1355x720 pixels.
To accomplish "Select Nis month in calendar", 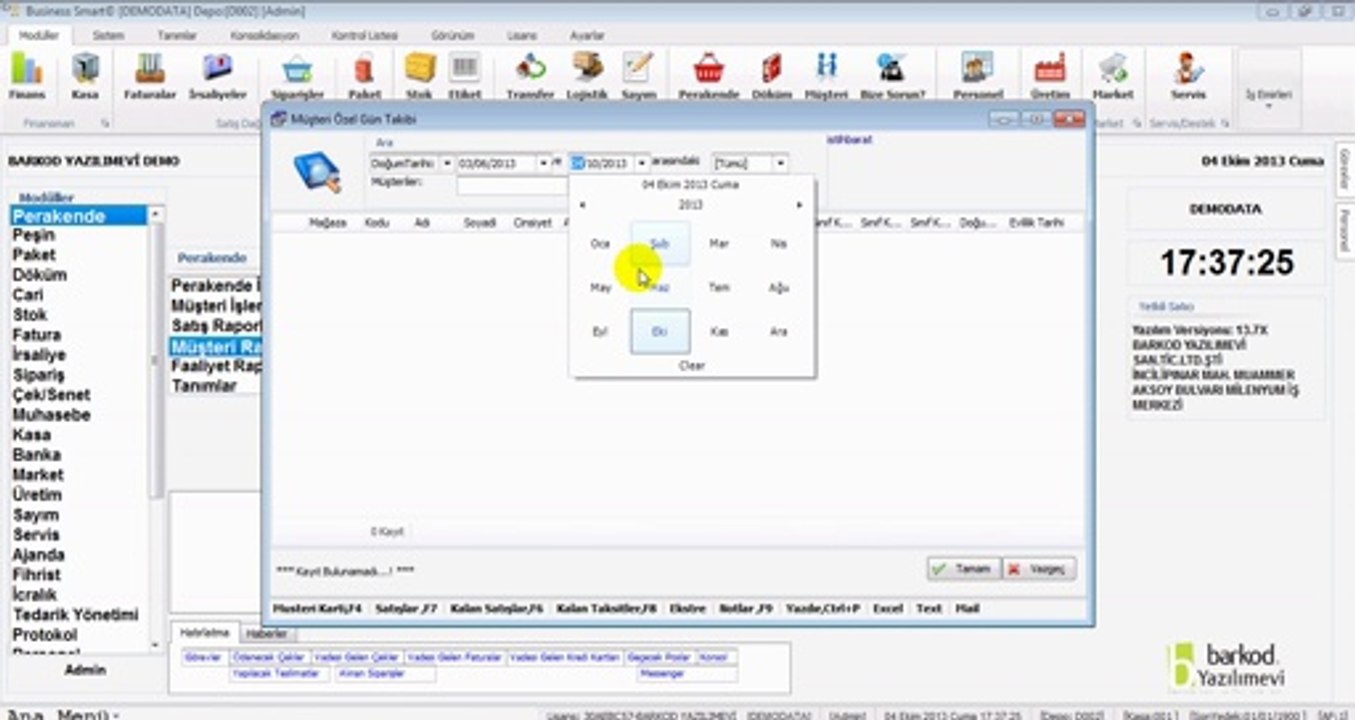I will point(779,244).
